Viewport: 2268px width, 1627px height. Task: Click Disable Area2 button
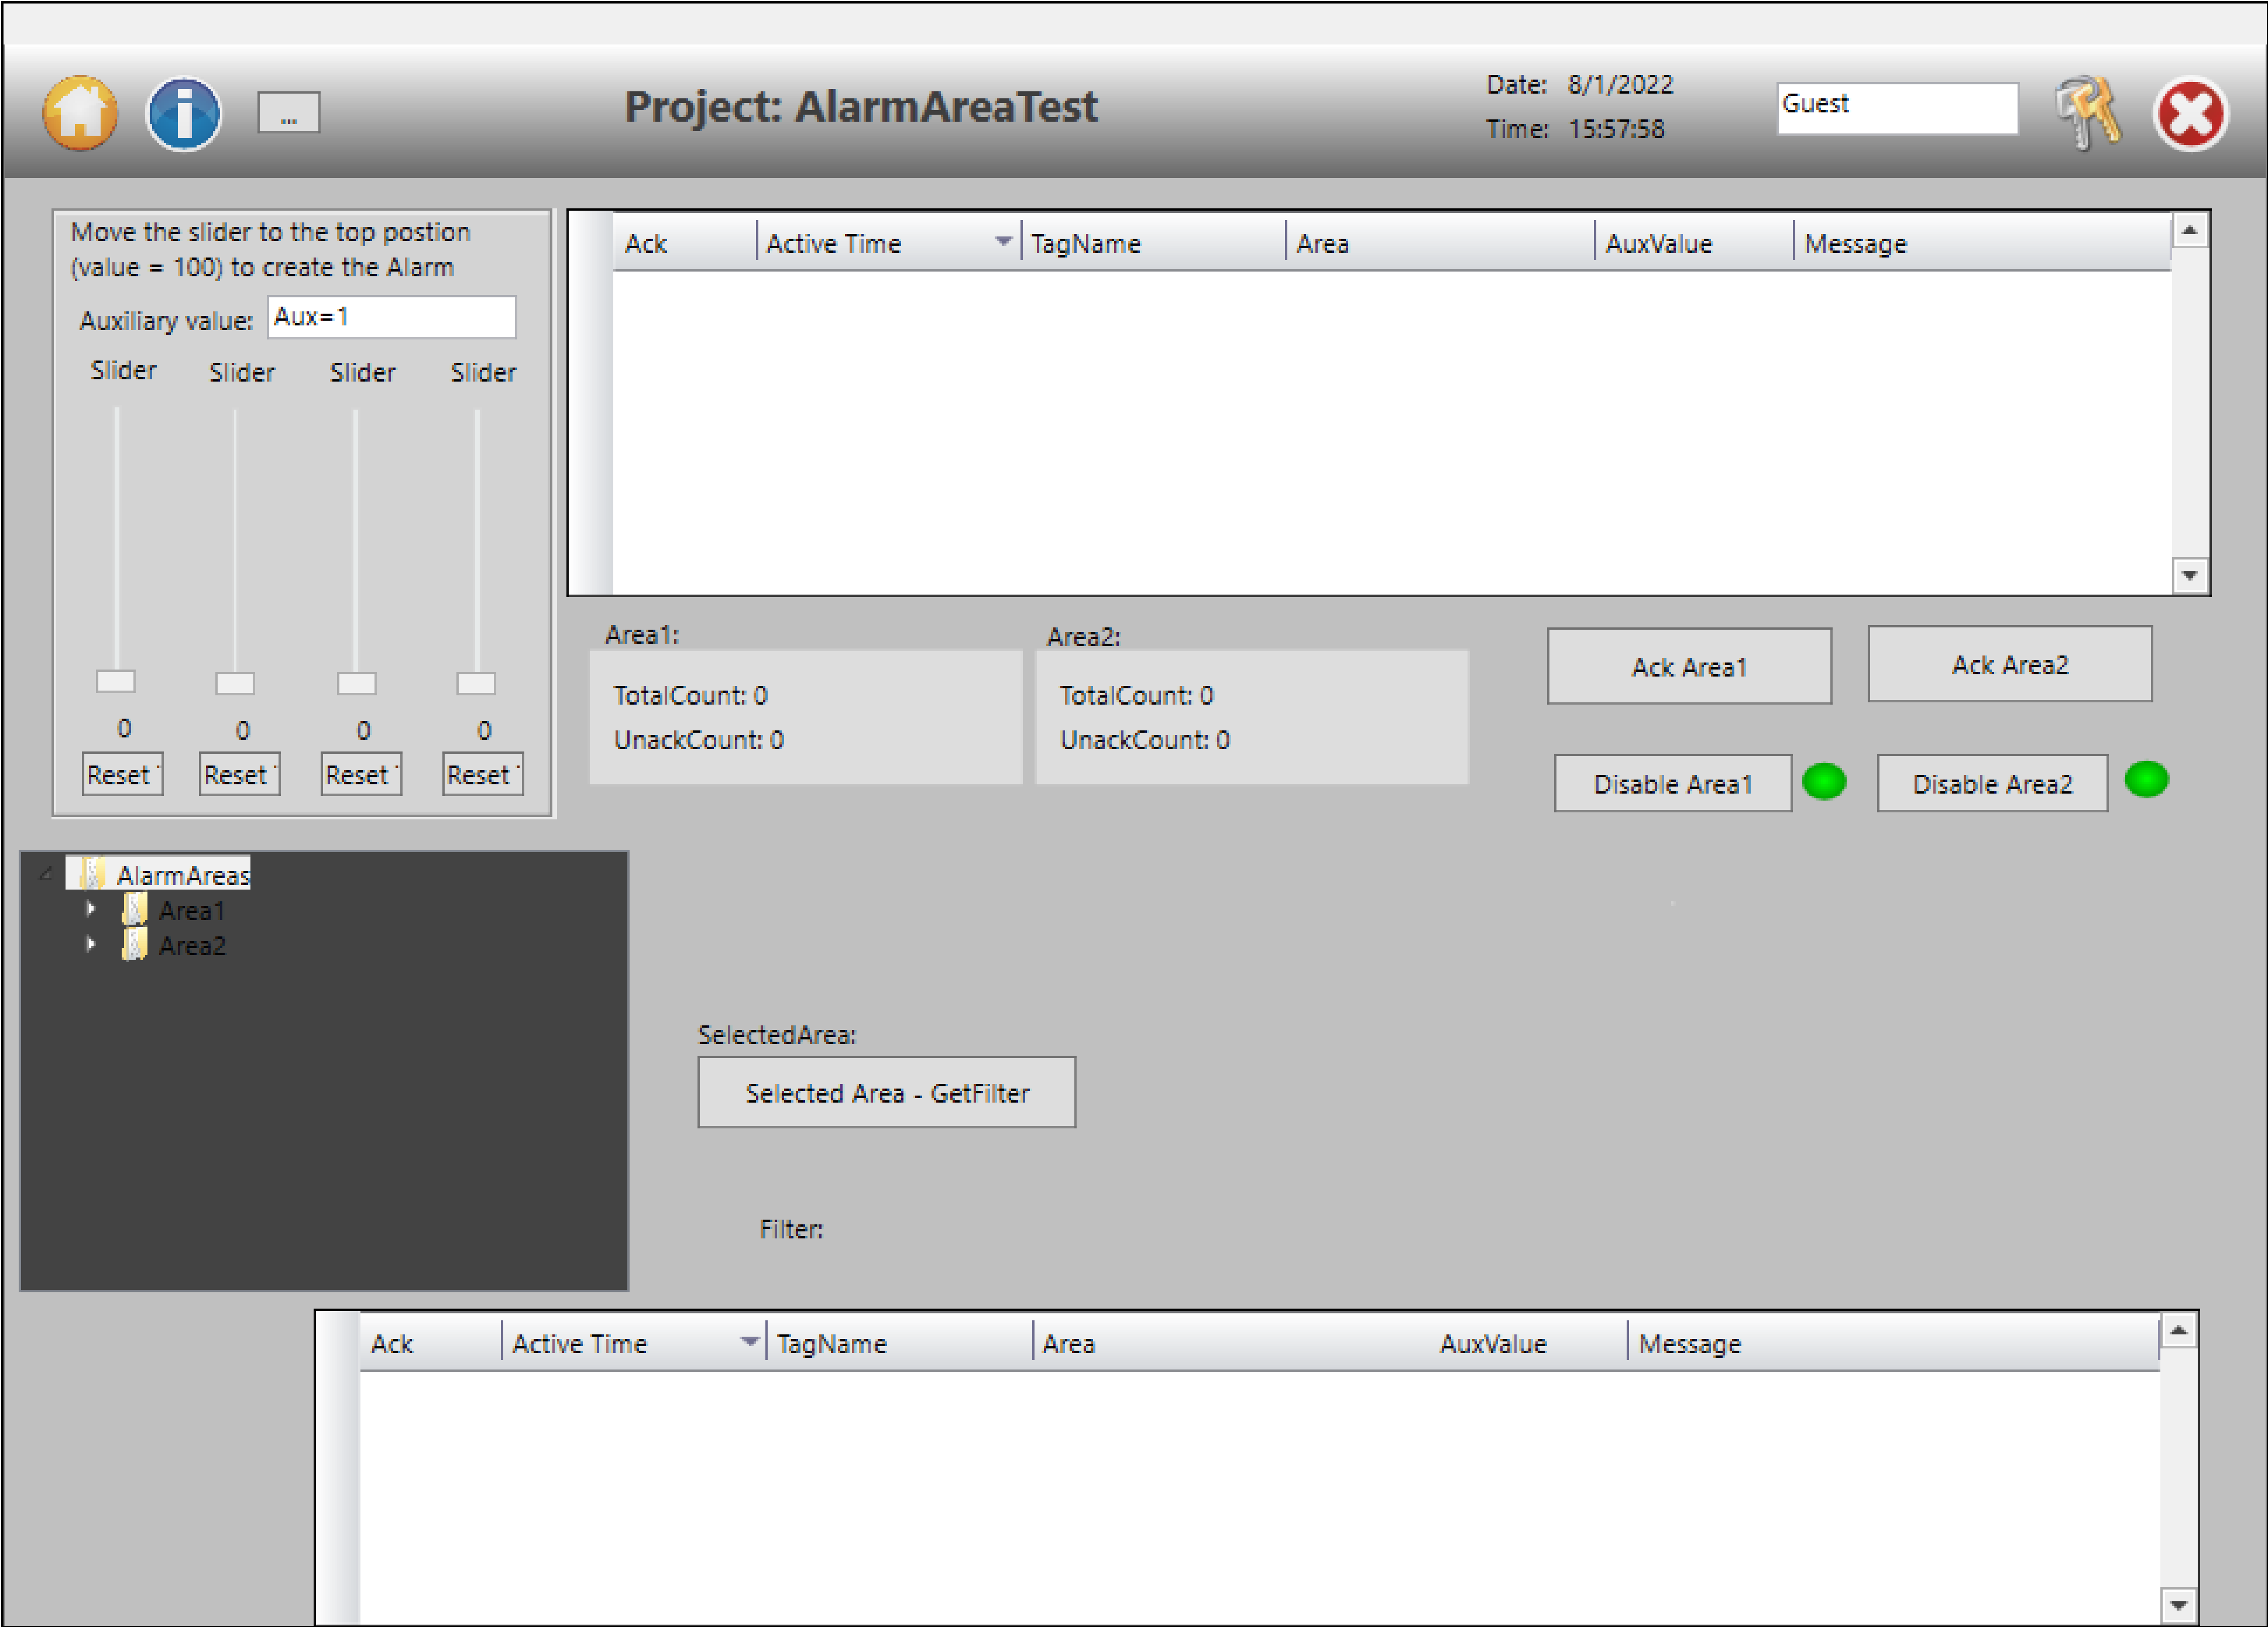pyautogui.click(x=1992, y=783)
